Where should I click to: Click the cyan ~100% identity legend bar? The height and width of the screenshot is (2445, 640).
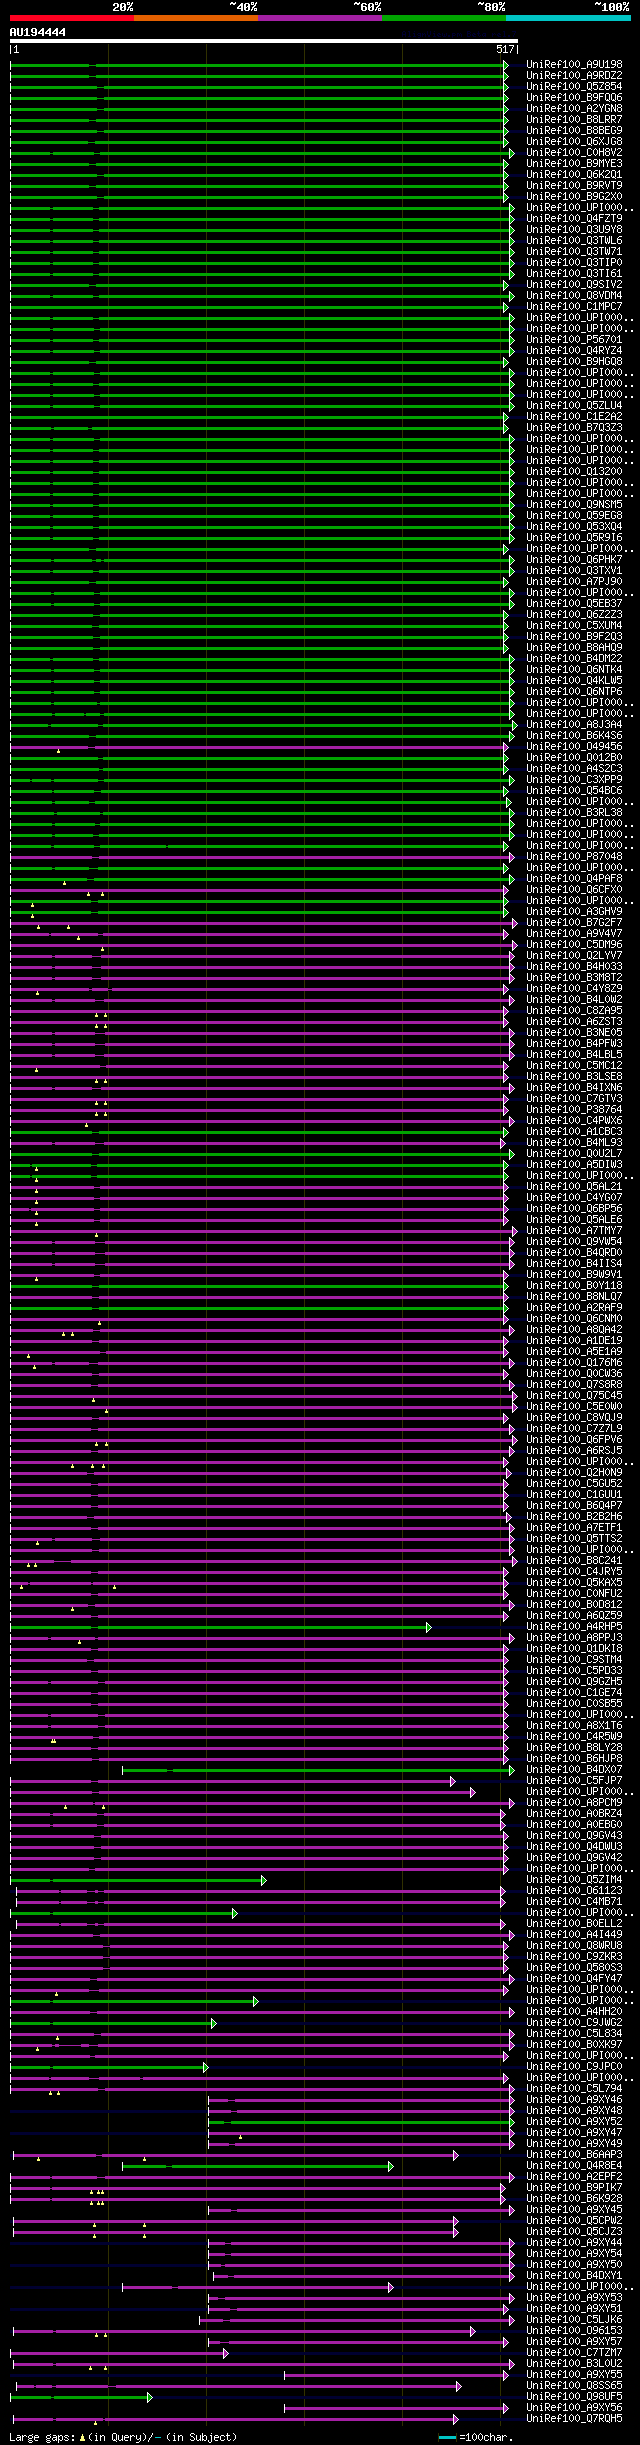(568, 18)
